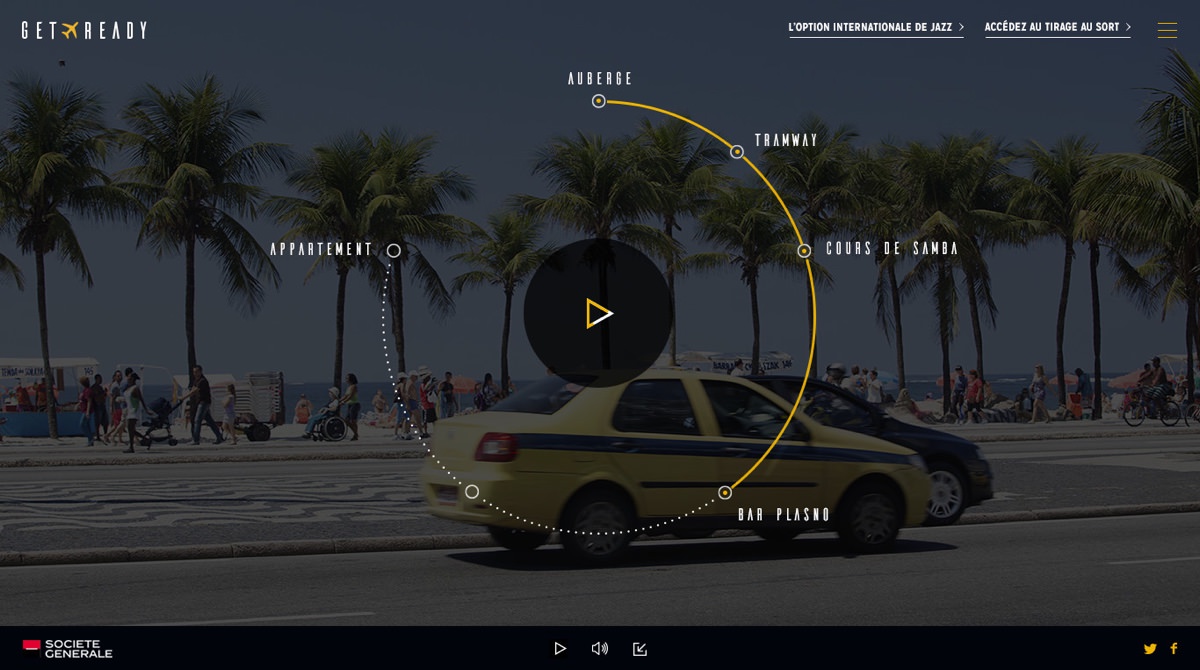Click the large central play button
1200x670 pixels.
click(x=598, y=313)
